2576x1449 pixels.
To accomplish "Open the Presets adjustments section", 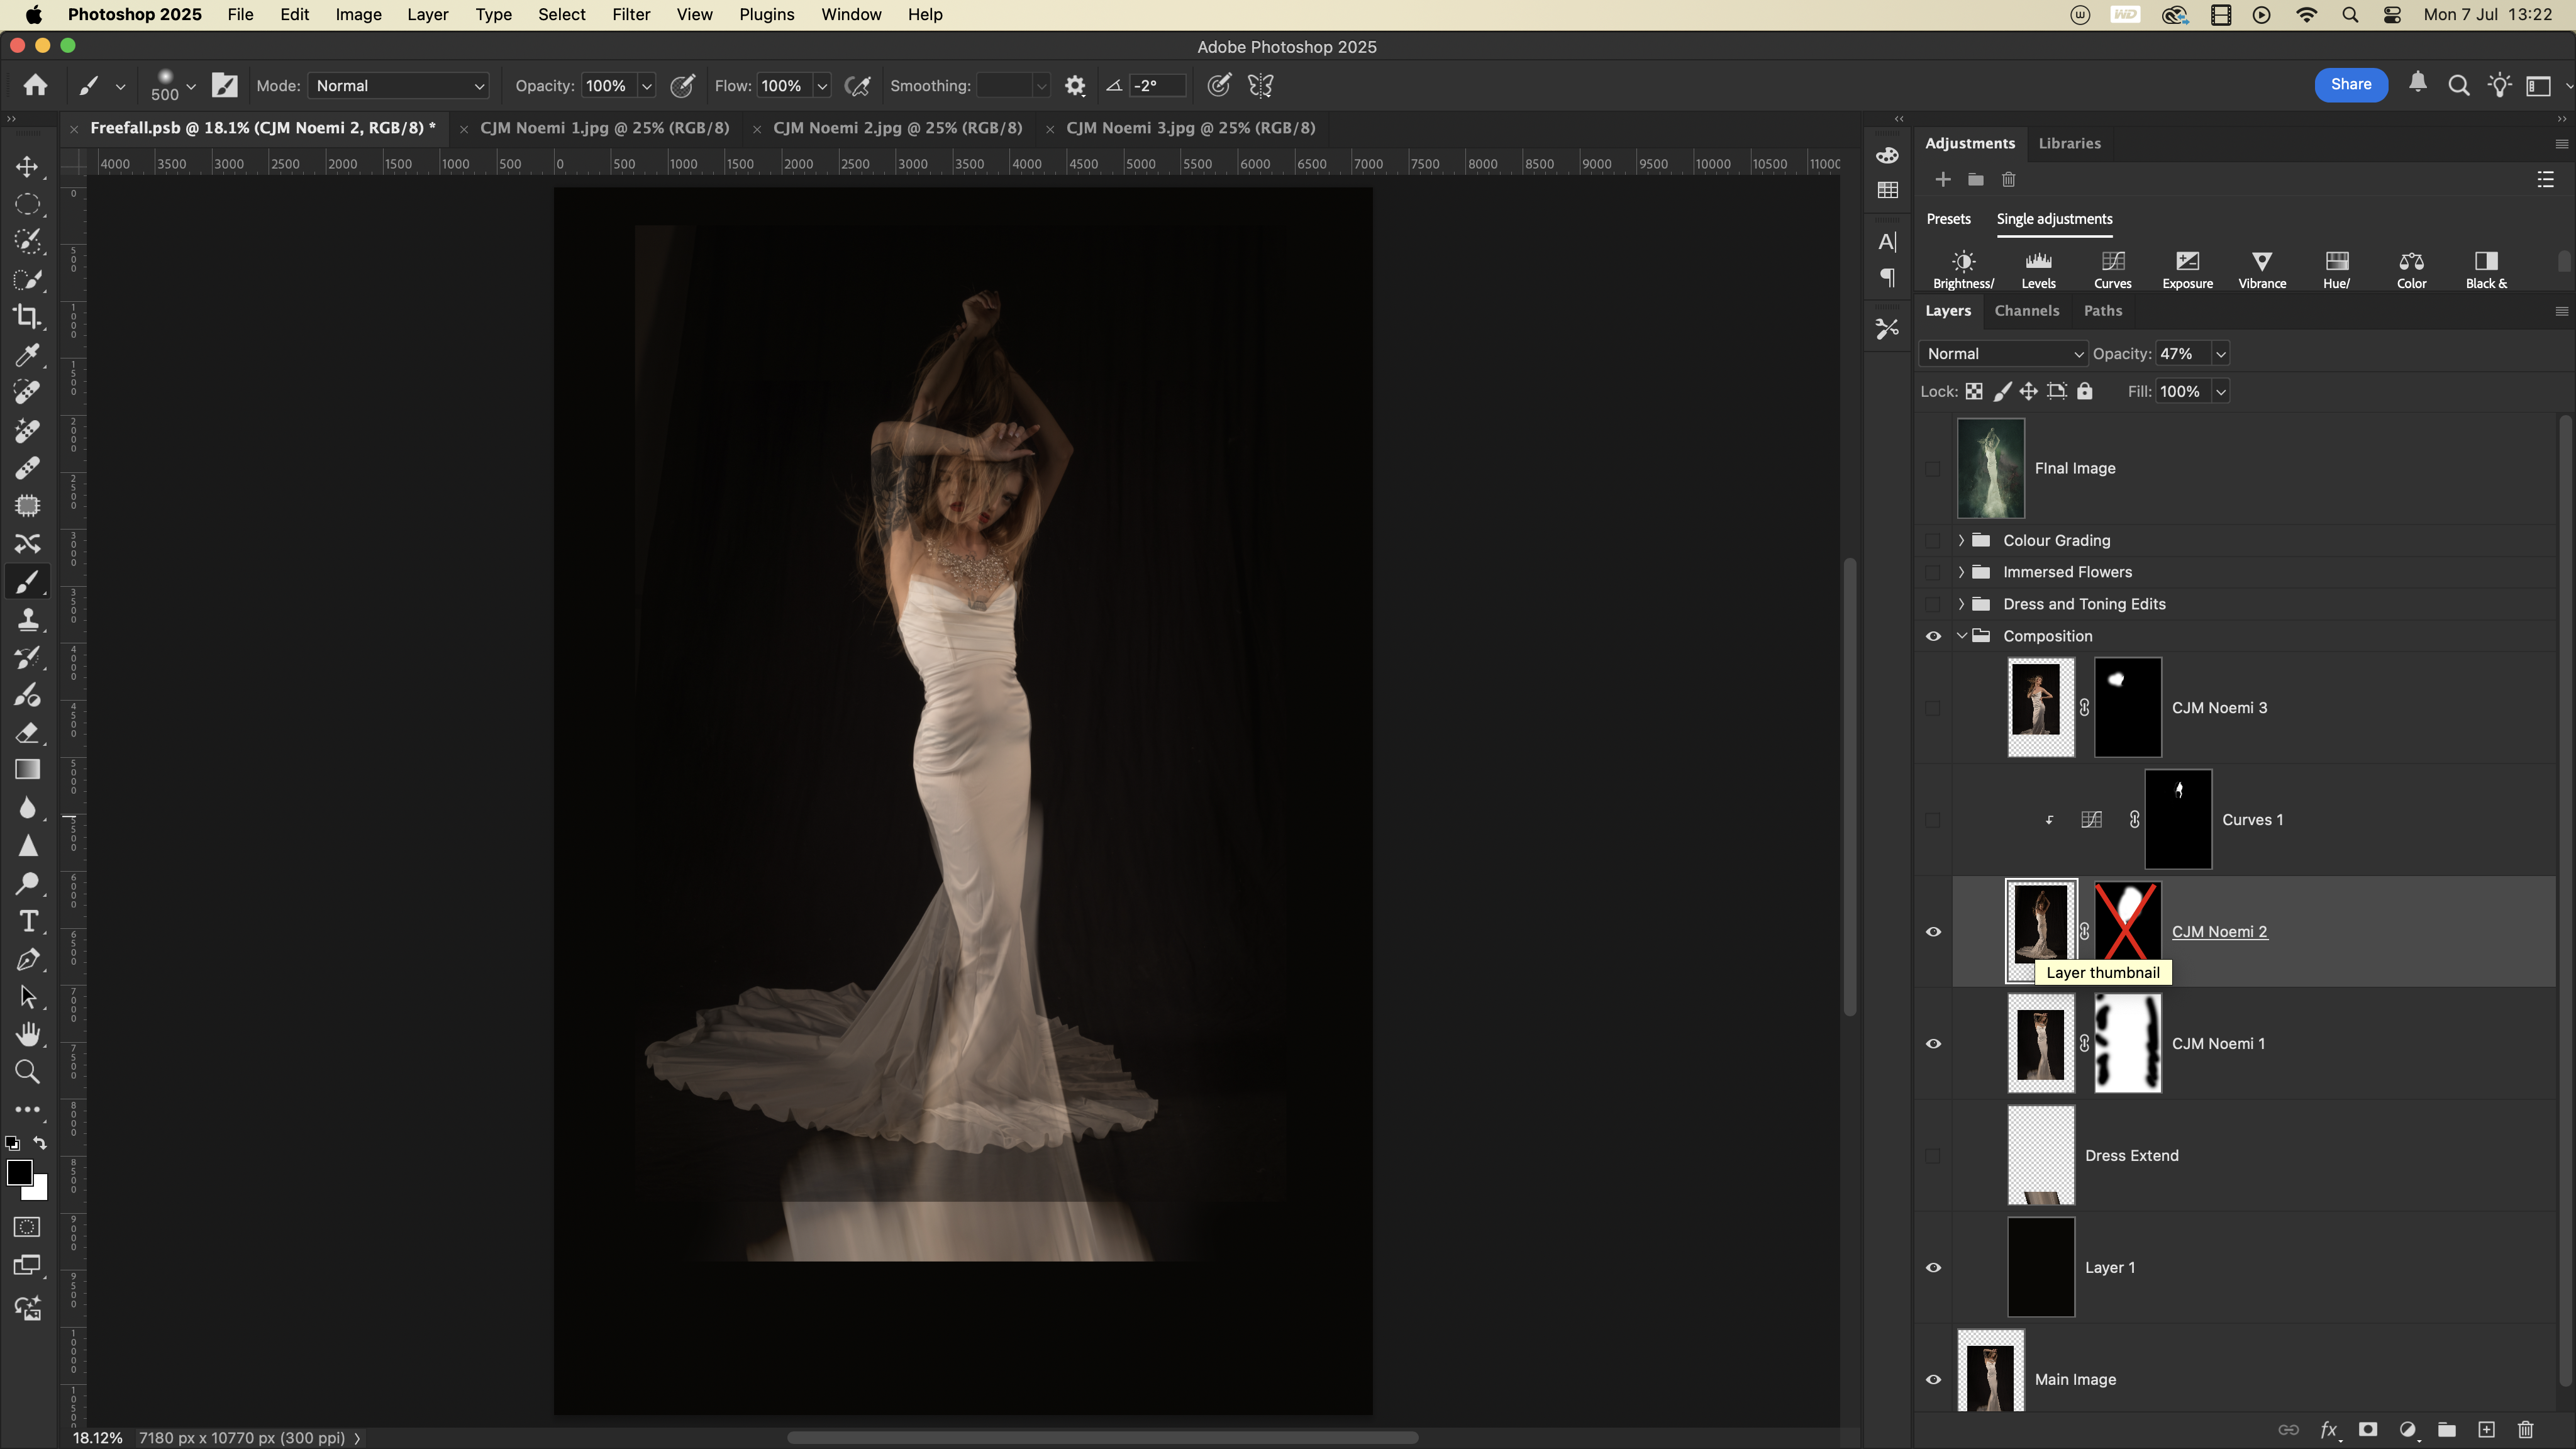I will (1948, 219).
